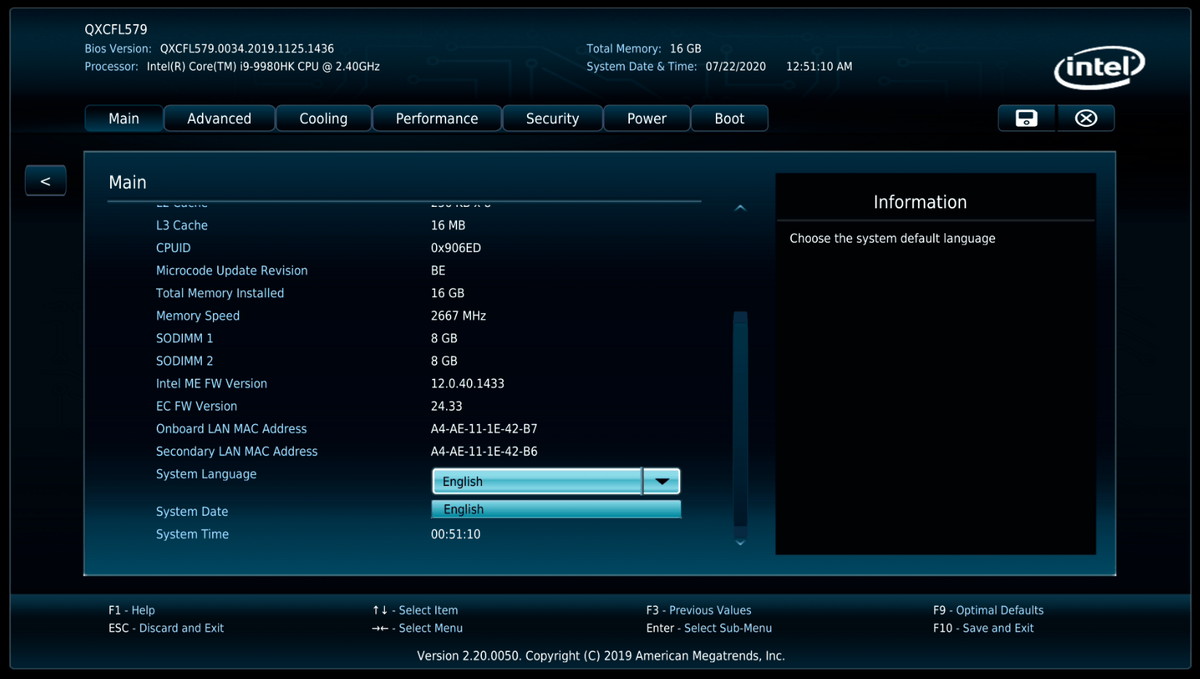Click the 00:51:10 System Time value
Screen dimensions: 1200x679
tap(456, 534)
